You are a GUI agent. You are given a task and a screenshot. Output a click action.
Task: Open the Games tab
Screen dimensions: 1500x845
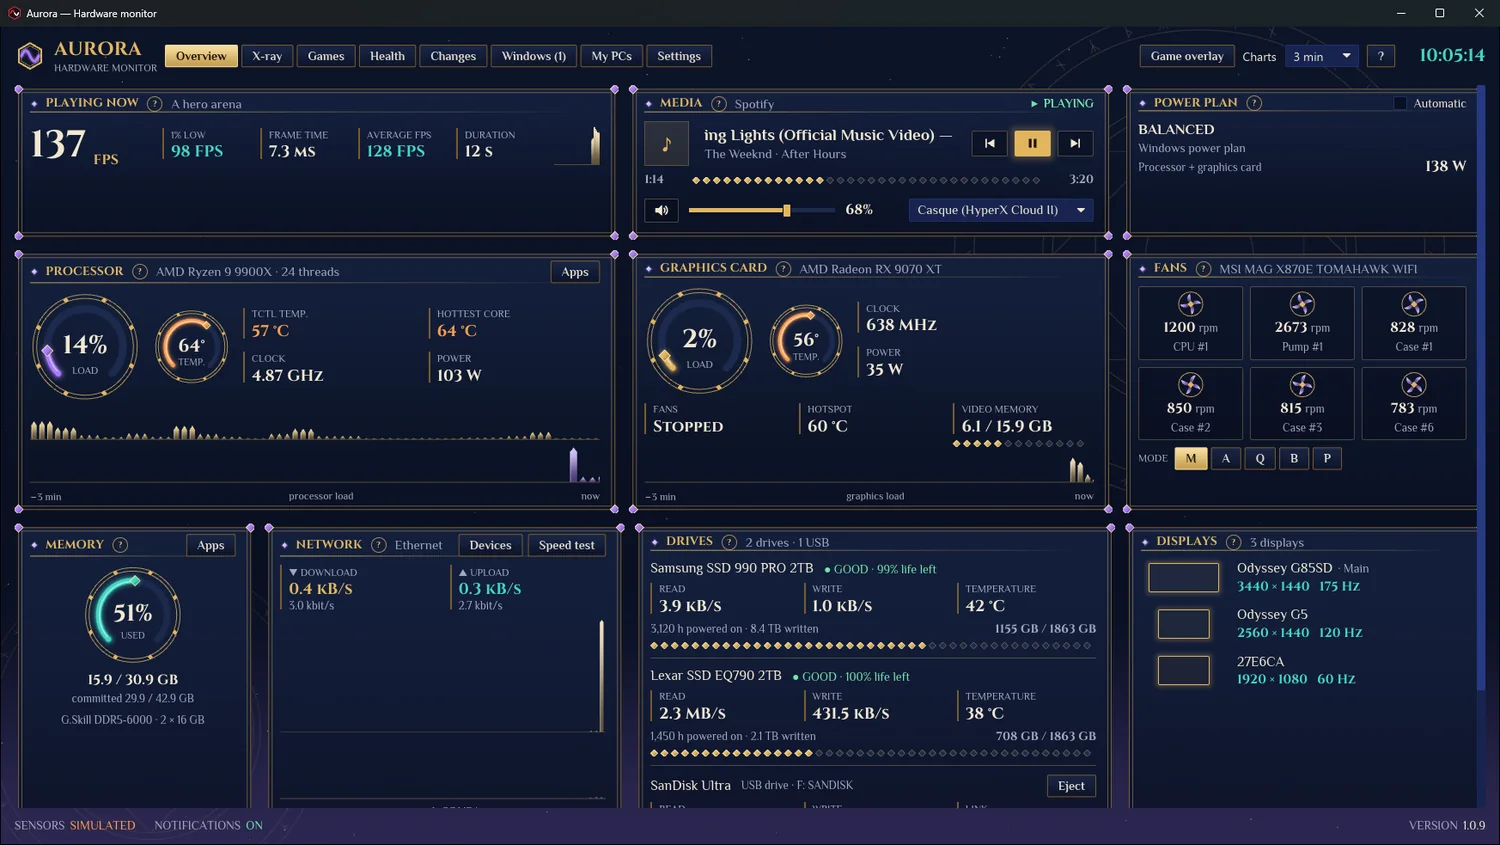tap(326, 56)
